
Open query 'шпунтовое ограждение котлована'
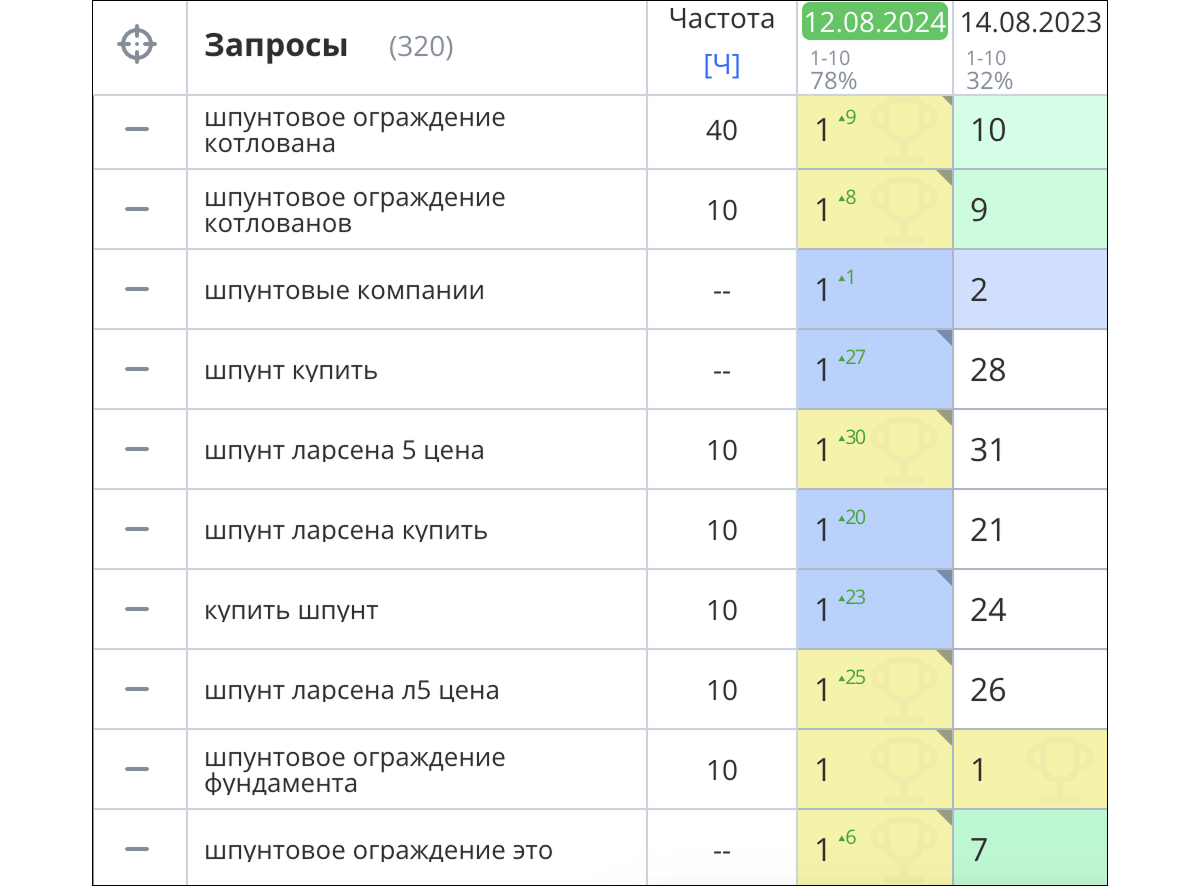[x=355, y=131]
